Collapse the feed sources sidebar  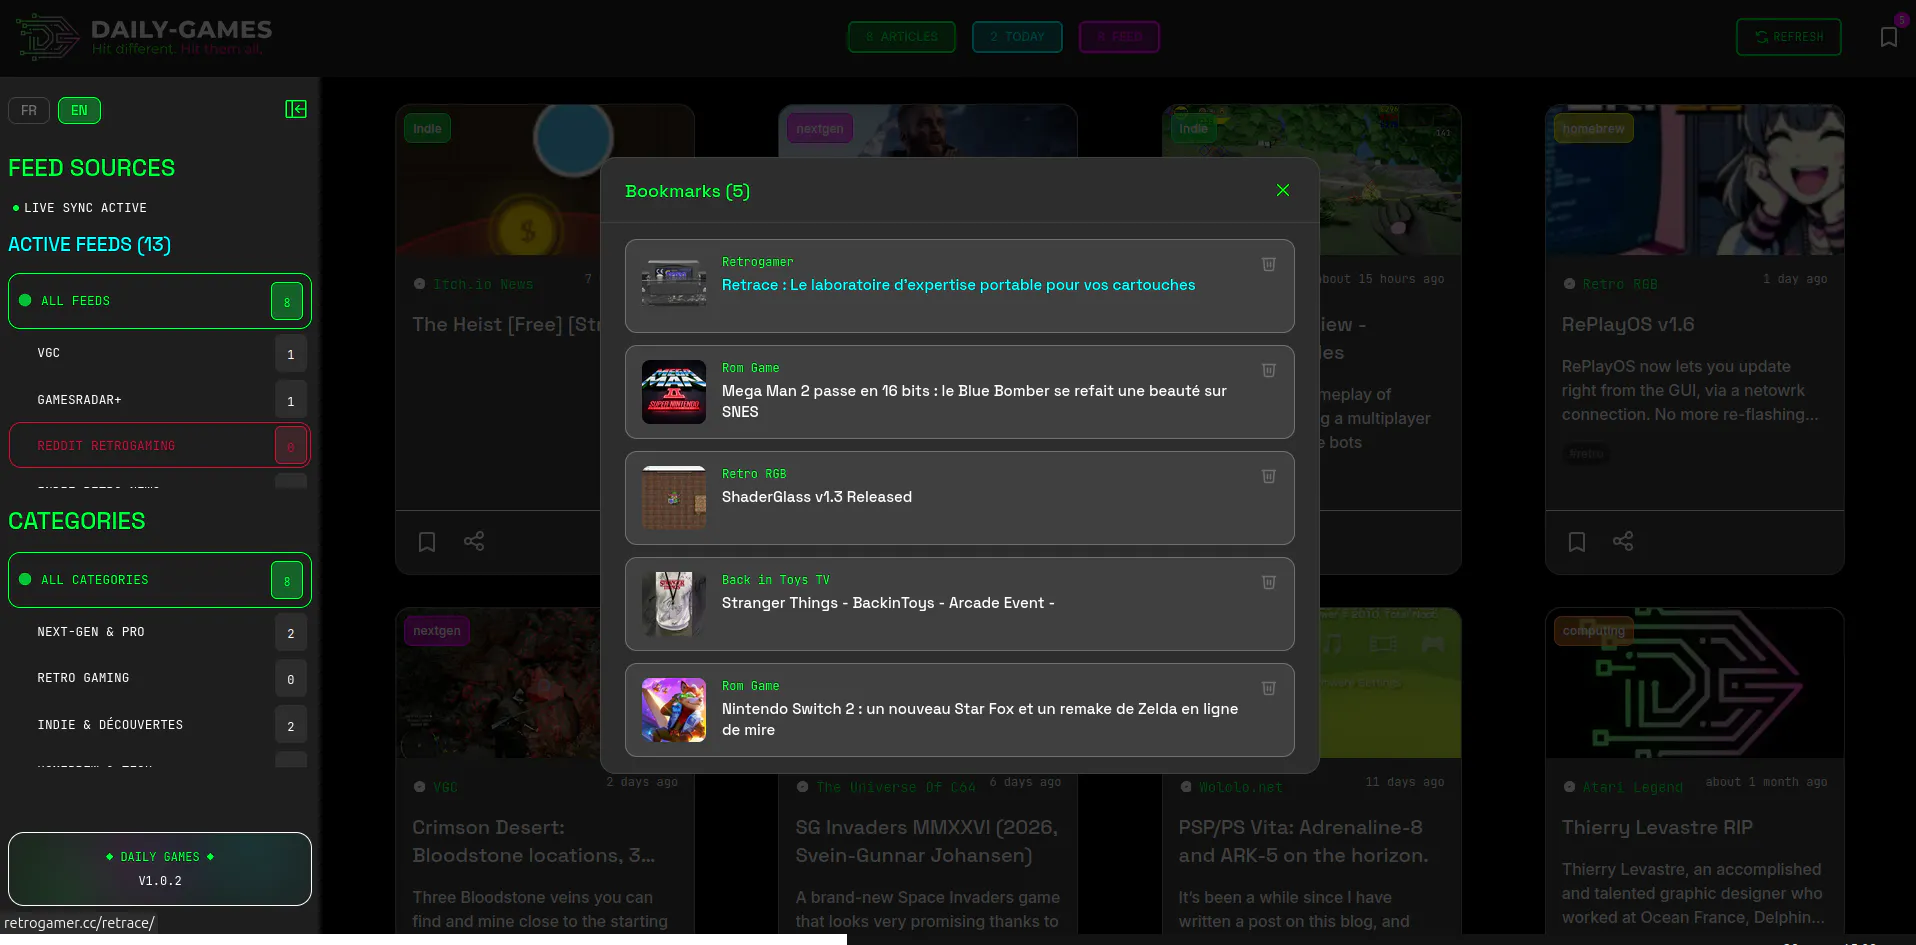[296, 109]
